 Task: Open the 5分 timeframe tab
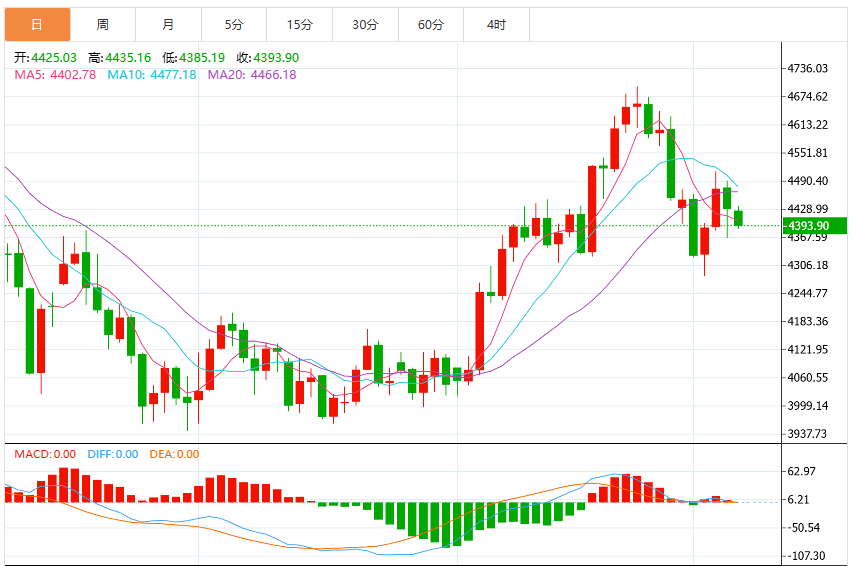coord(234,24)
